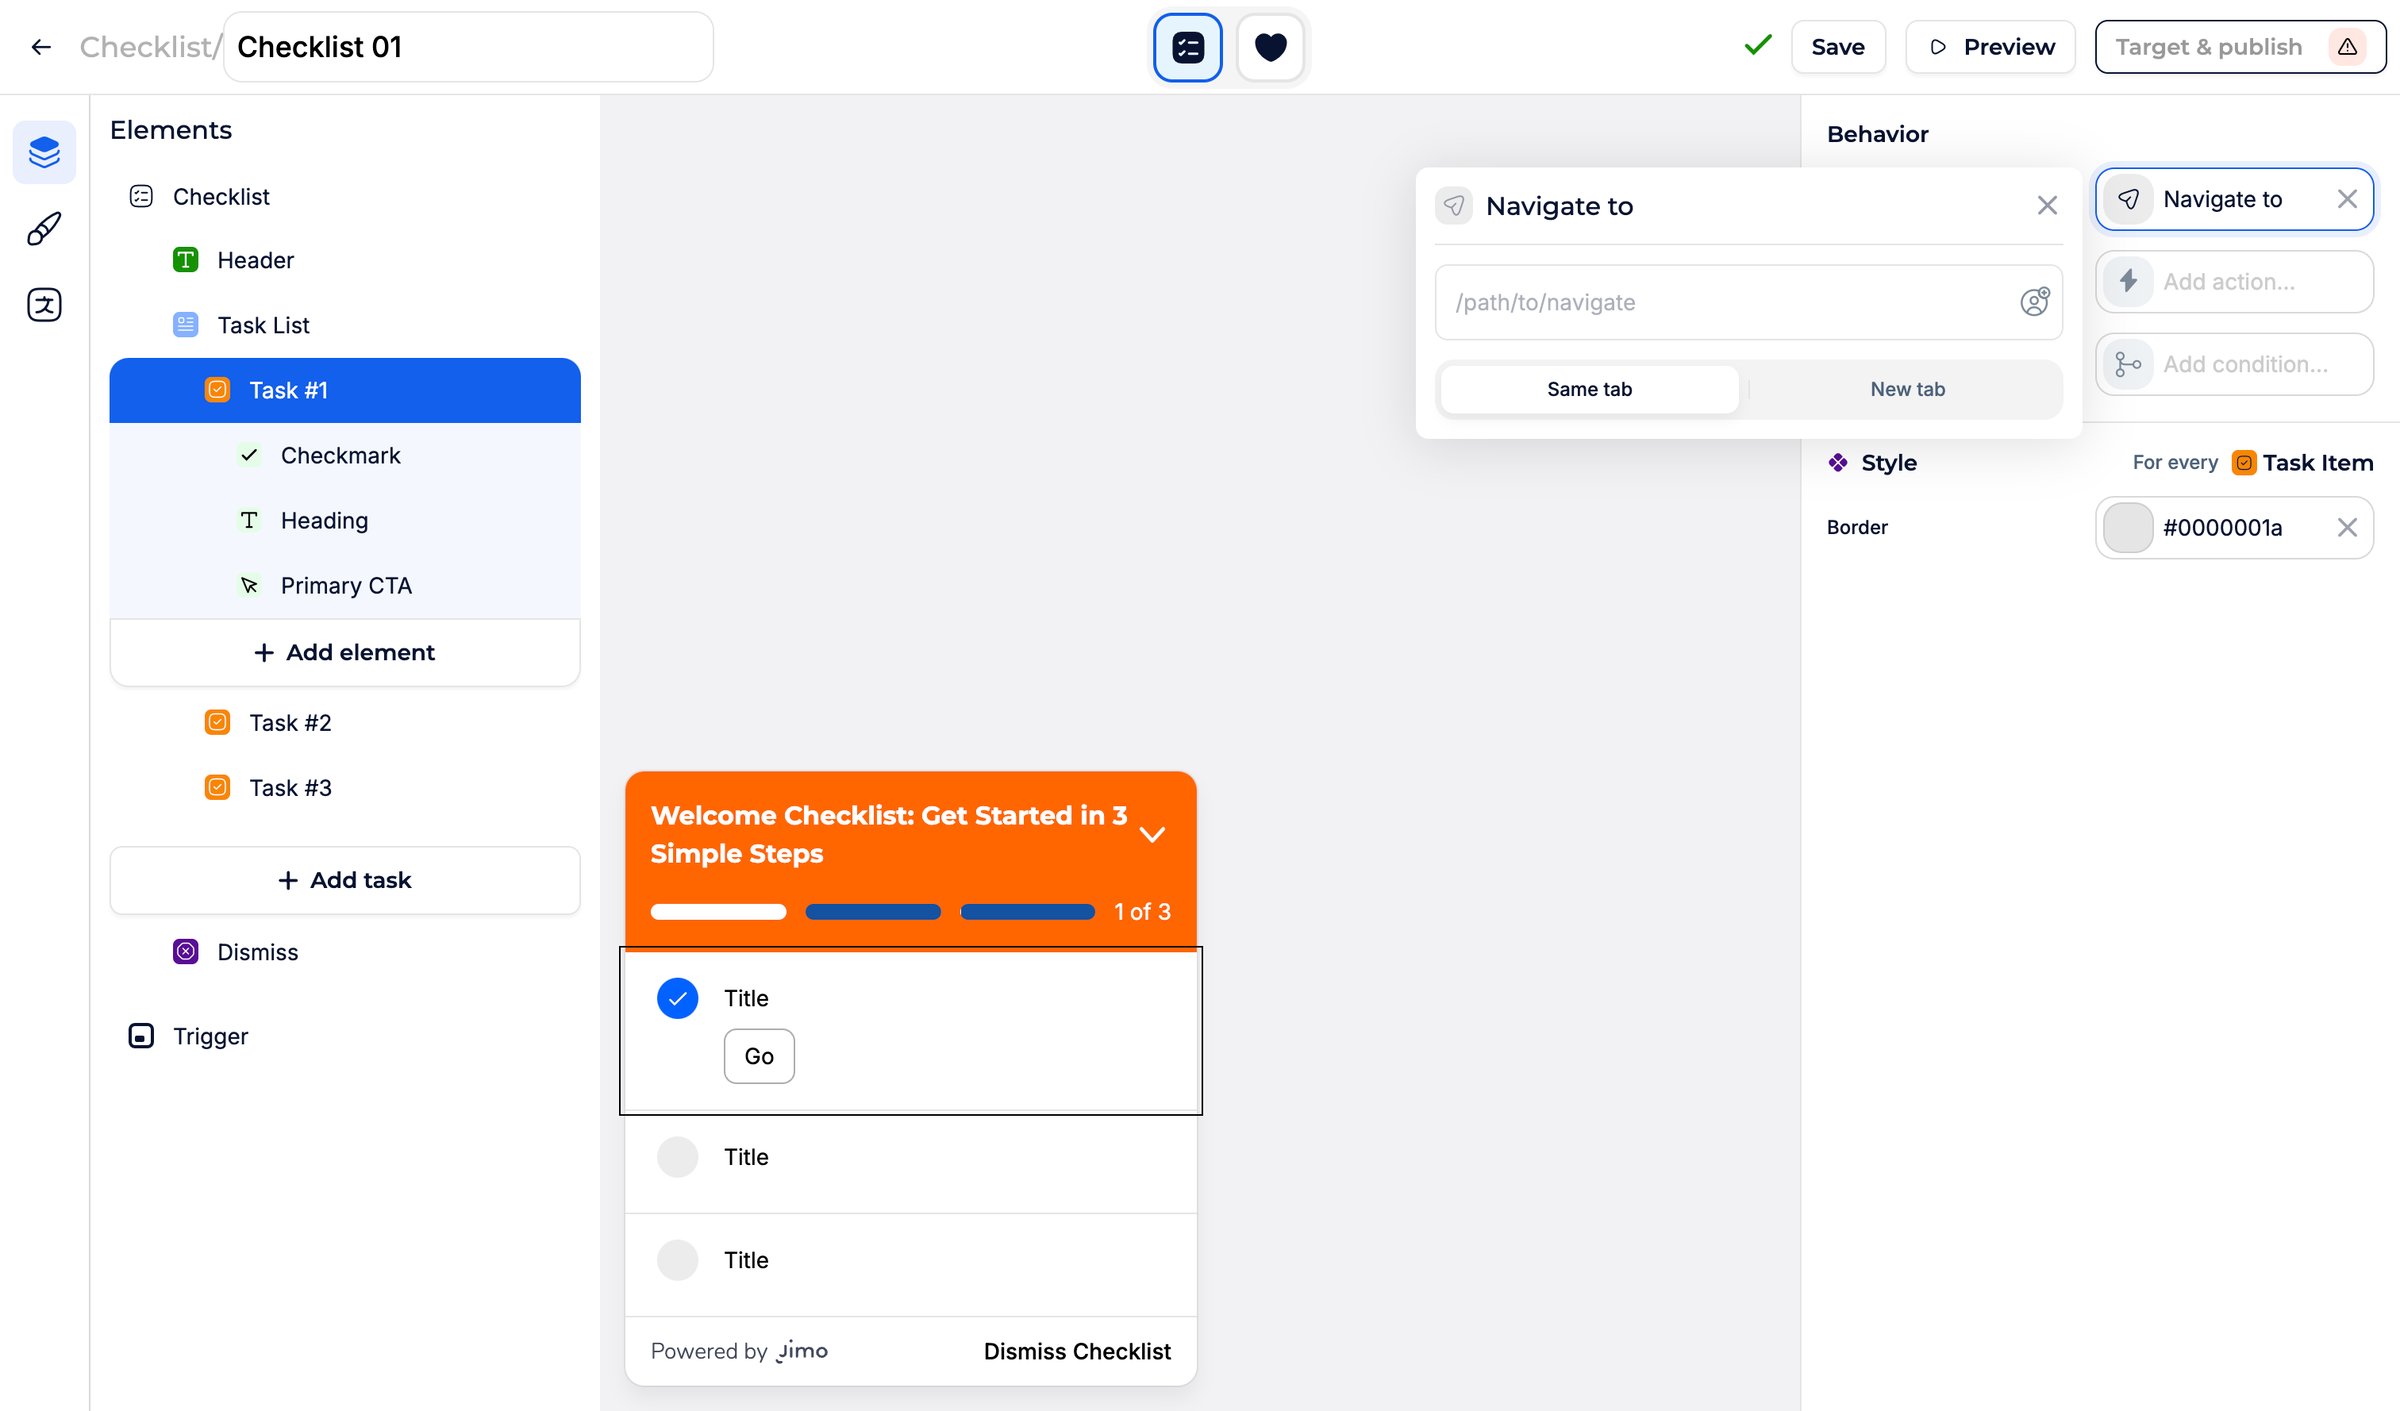Open the translation sidebar icon
2400x1411 pixels.
click(44, 305)
